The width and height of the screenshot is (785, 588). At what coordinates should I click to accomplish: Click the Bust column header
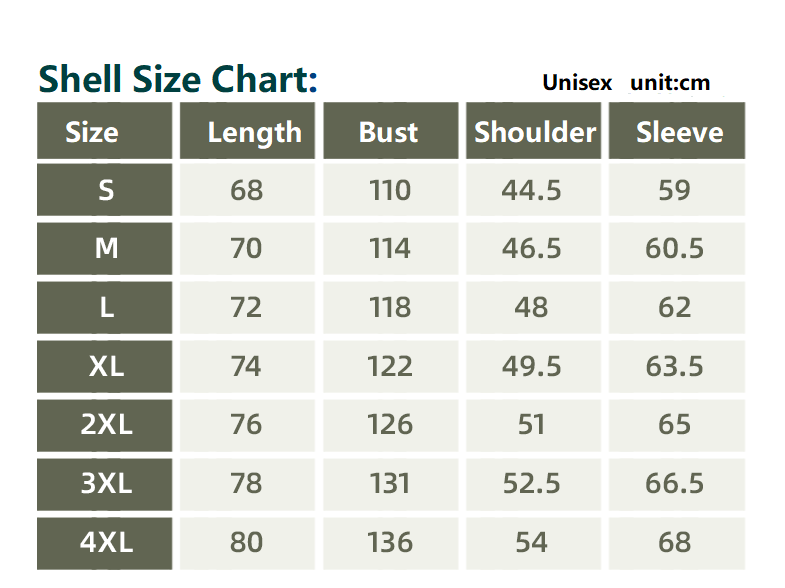tap(388, 132)
